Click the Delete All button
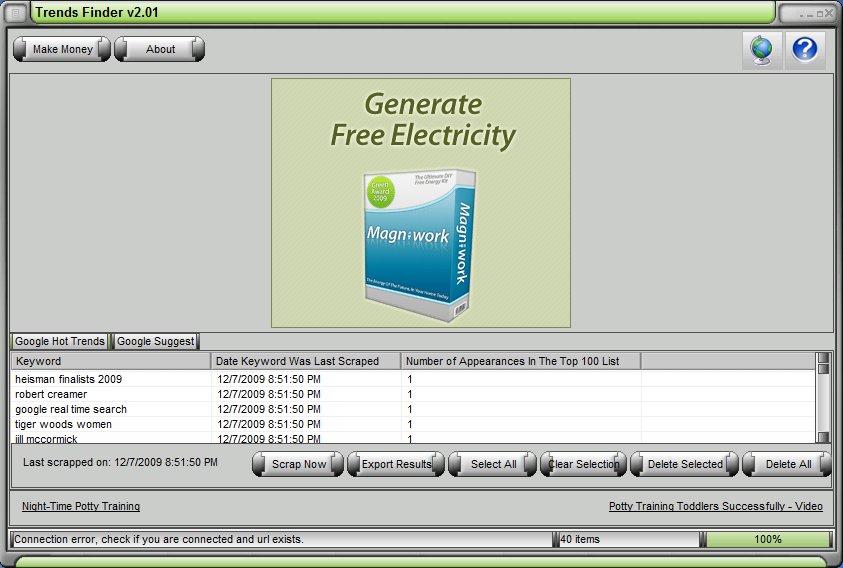 tap(788, 464)
